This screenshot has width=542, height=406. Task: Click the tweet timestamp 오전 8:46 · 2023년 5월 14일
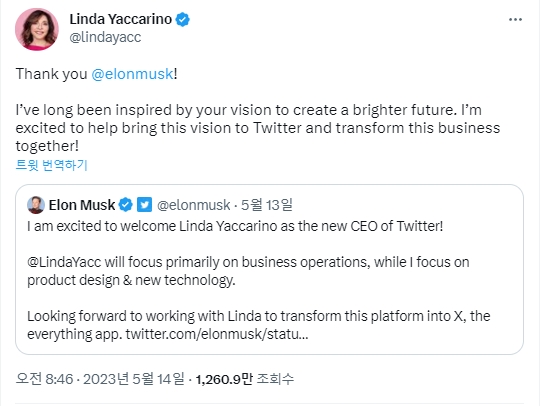pos(100,379)
